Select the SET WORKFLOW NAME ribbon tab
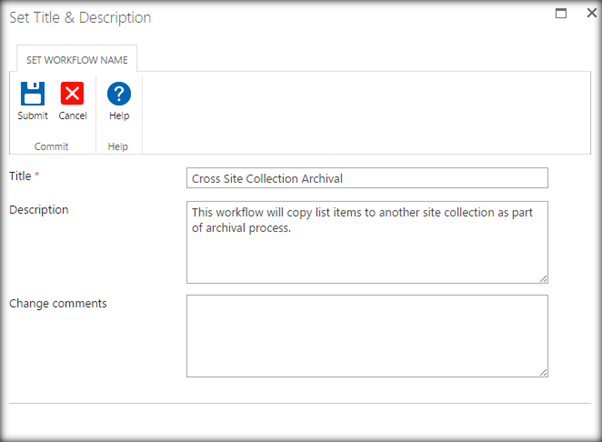Image resolution: width=602 pixels, height=442 pixels. [x=77, y=59]
